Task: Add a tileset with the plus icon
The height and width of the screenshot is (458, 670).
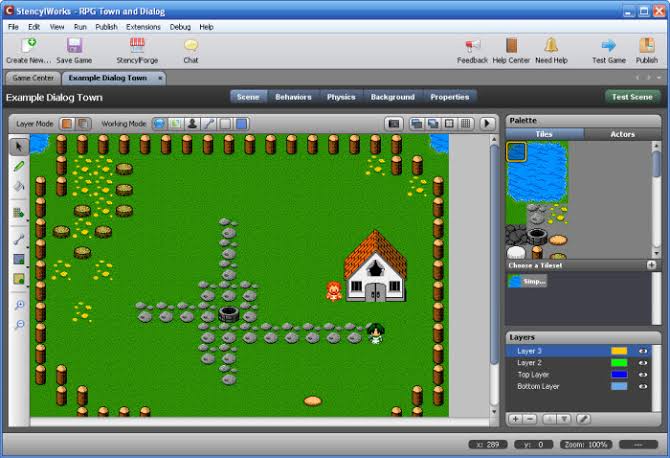Action: click(x=651, y=265)
